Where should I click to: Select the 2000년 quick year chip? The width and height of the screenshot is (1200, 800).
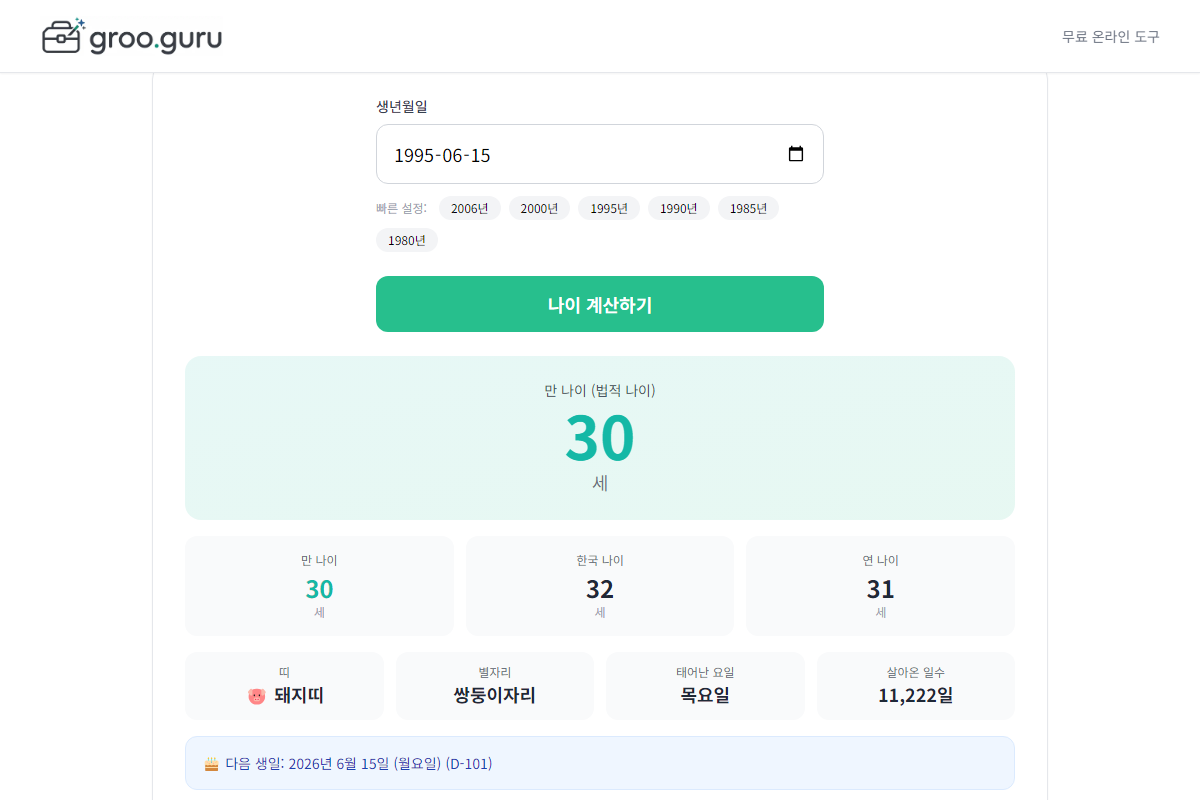[539, 208]
